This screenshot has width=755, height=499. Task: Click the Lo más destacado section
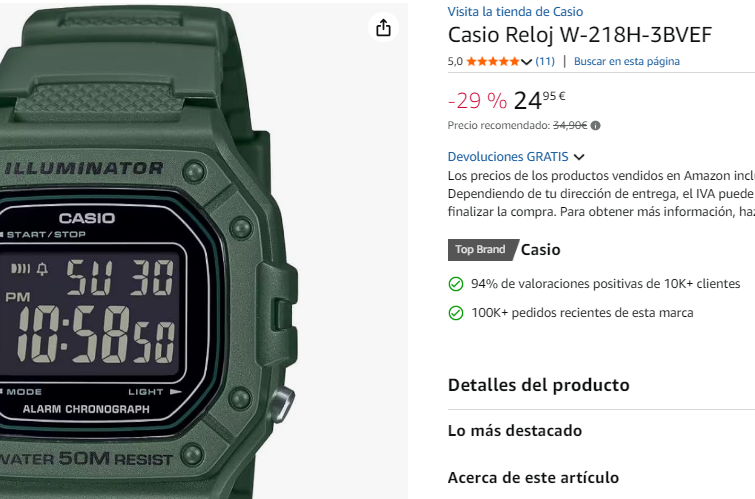click(x=515, y=430)
